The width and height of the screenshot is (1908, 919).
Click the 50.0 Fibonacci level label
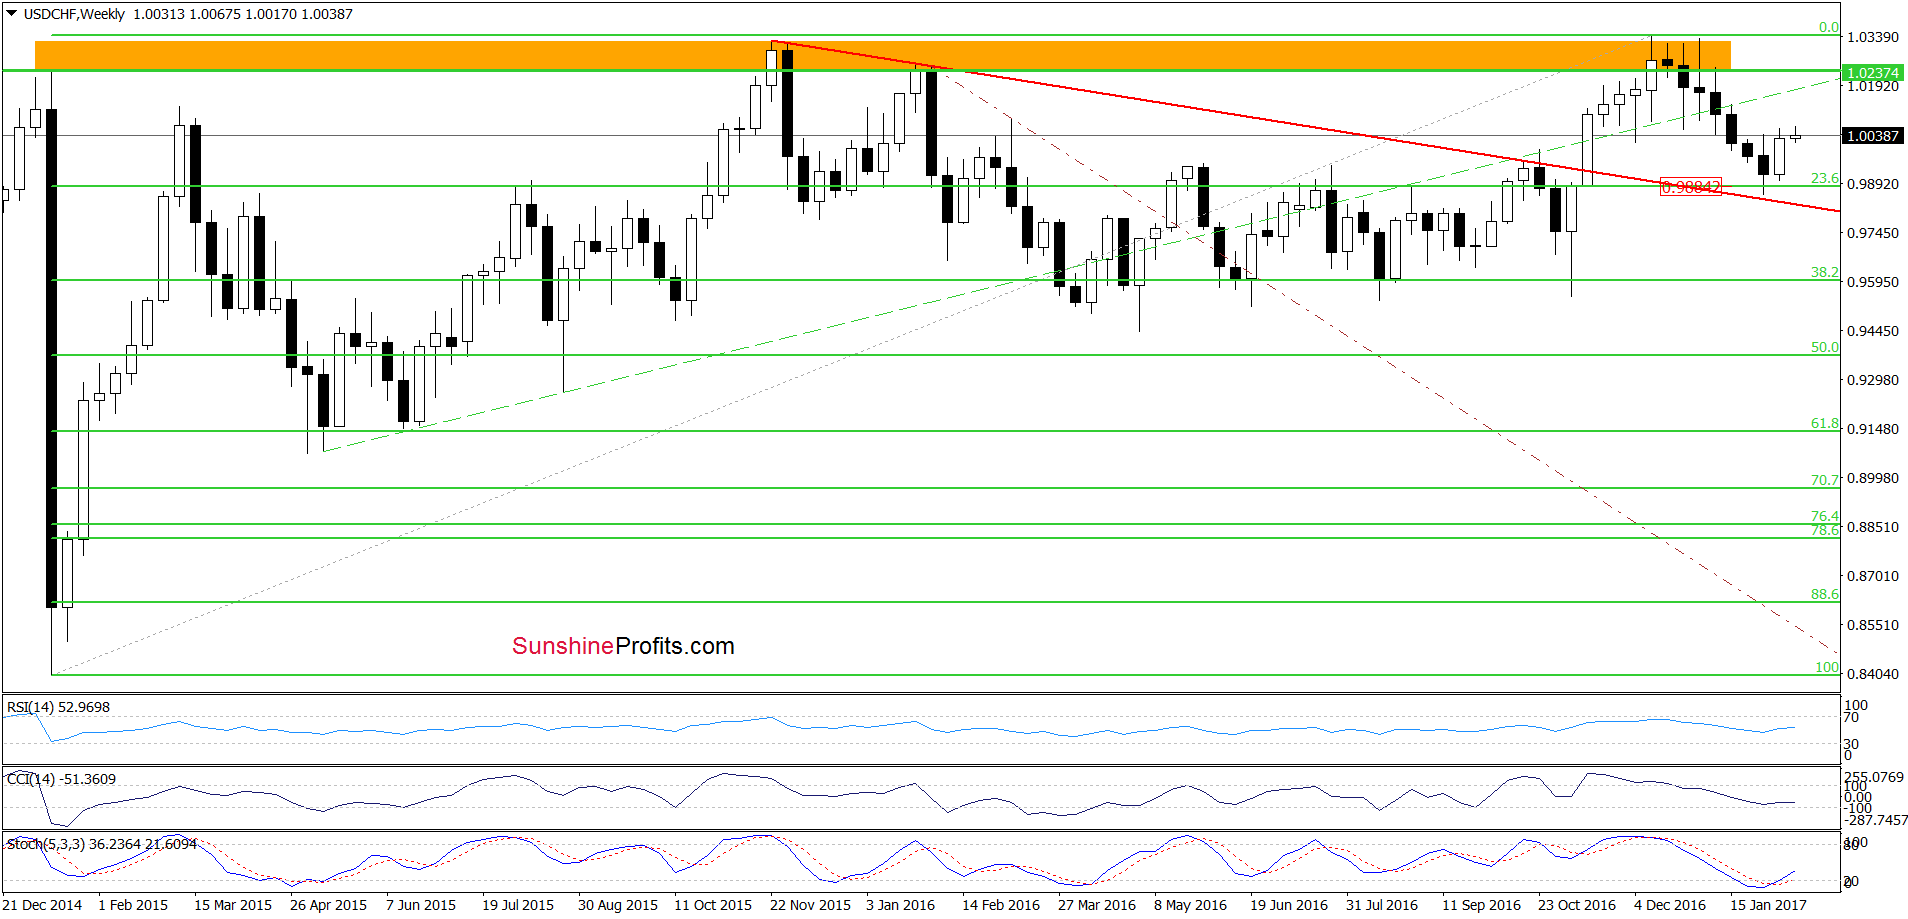click(x=1825, y=347)
